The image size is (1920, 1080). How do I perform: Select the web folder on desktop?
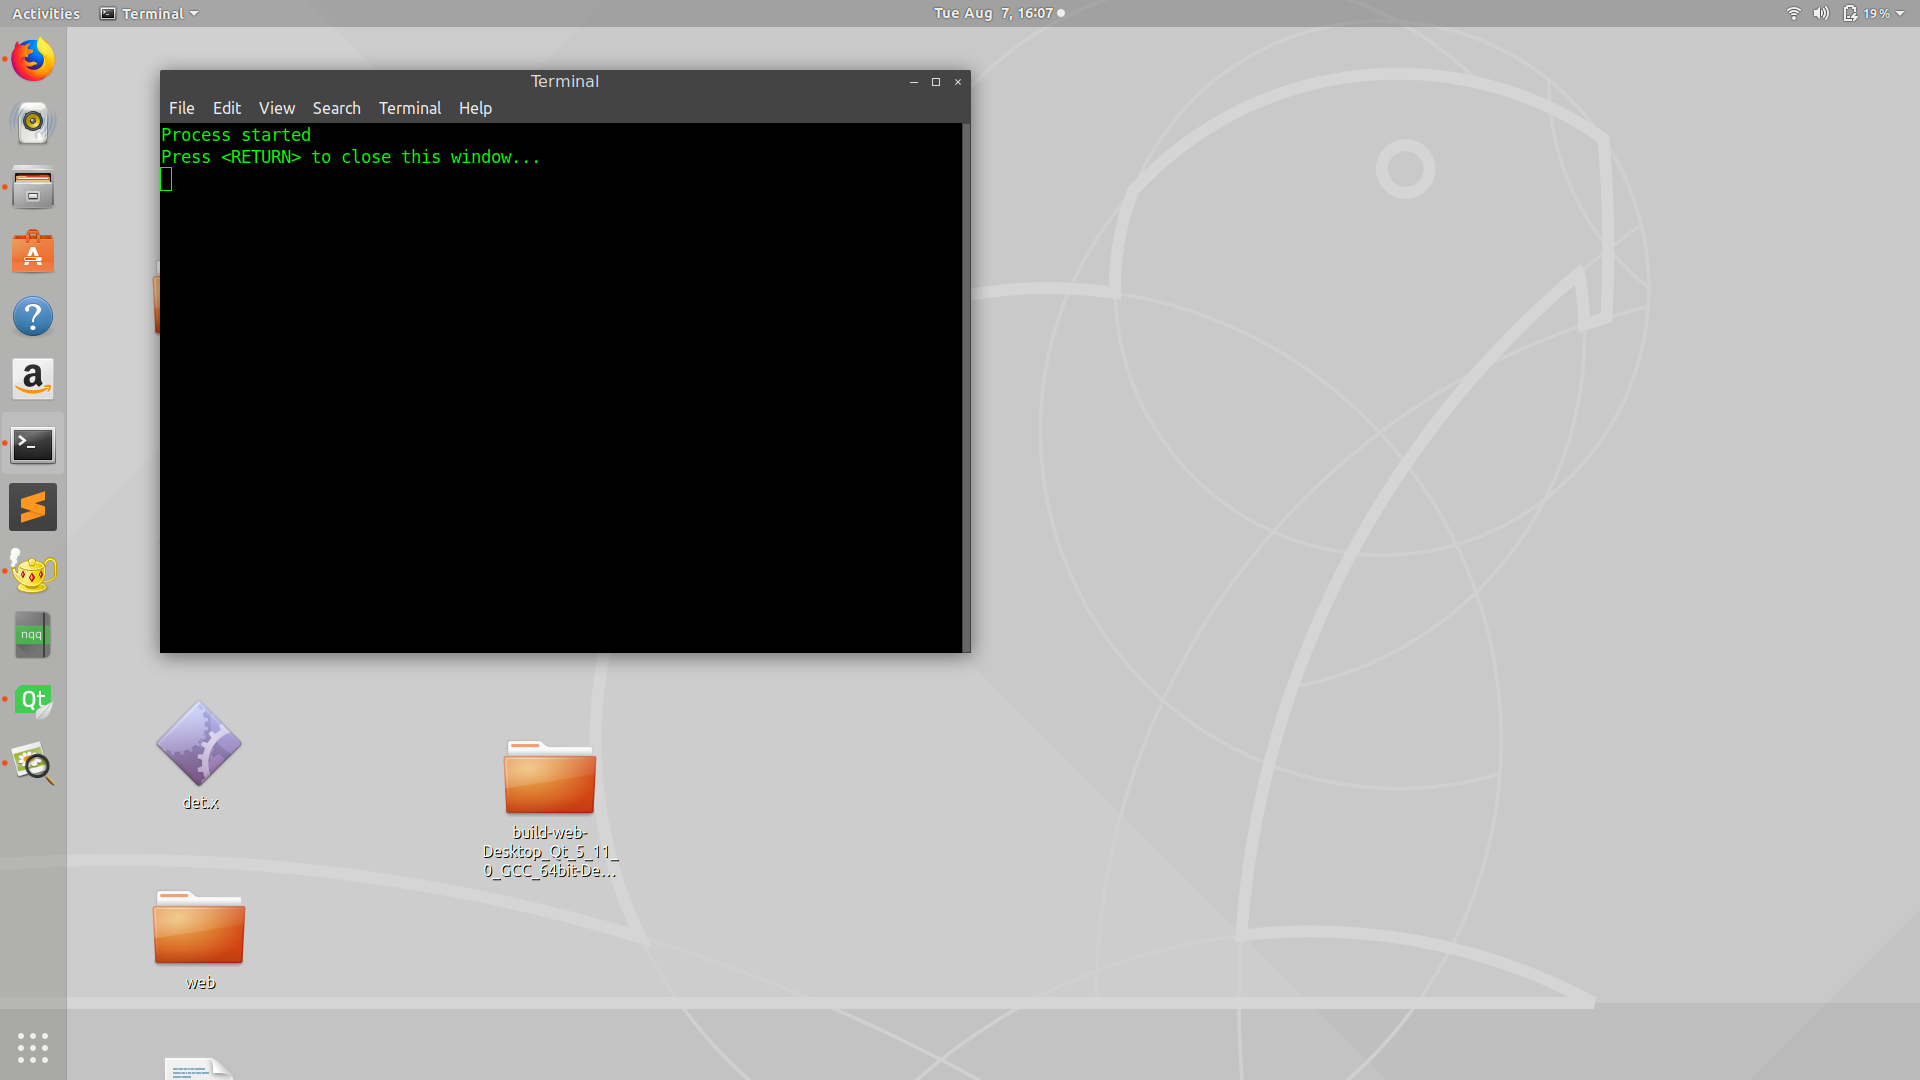199,930
